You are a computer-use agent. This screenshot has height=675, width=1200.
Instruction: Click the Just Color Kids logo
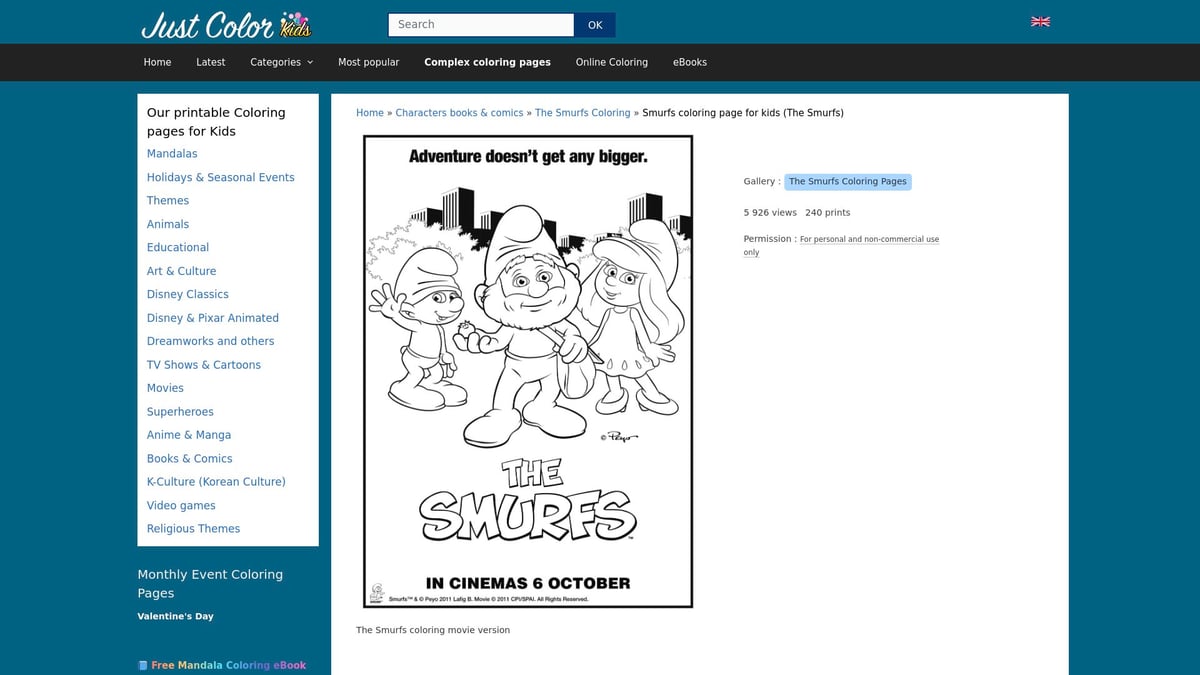(x=227, y=24)
